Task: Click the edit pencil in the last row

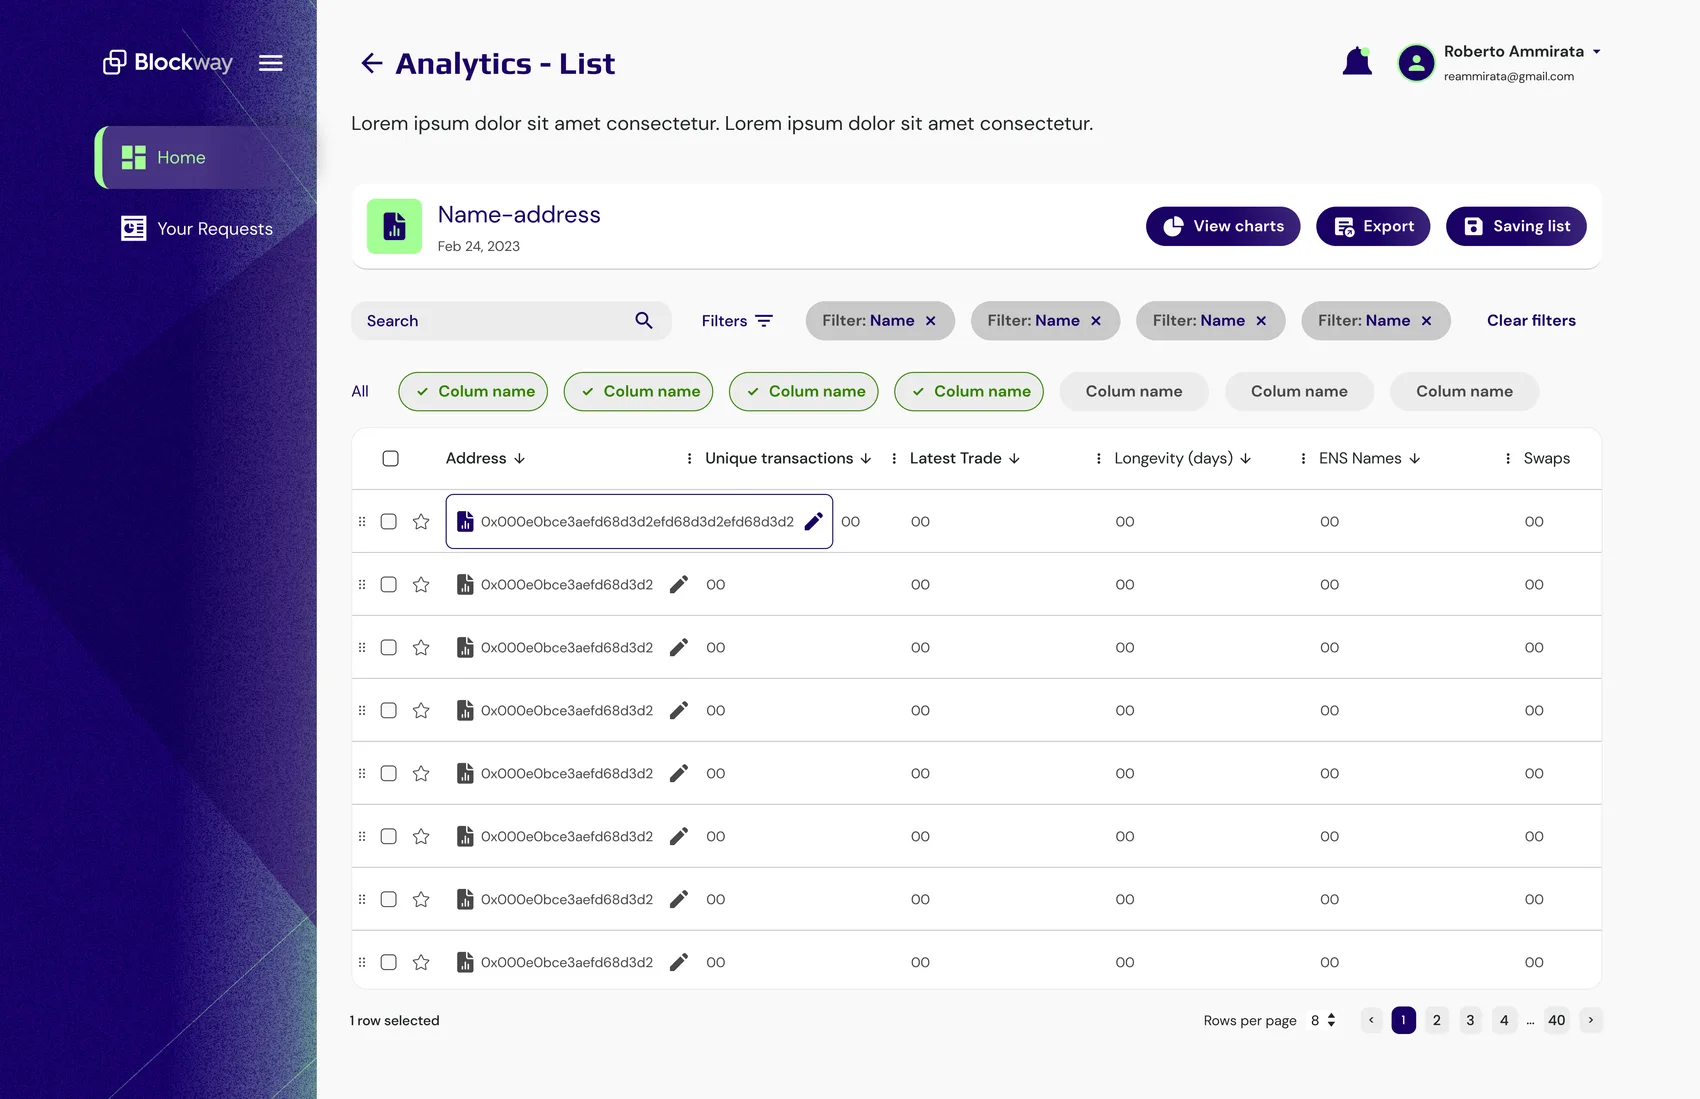Action: tap(679, 963)
